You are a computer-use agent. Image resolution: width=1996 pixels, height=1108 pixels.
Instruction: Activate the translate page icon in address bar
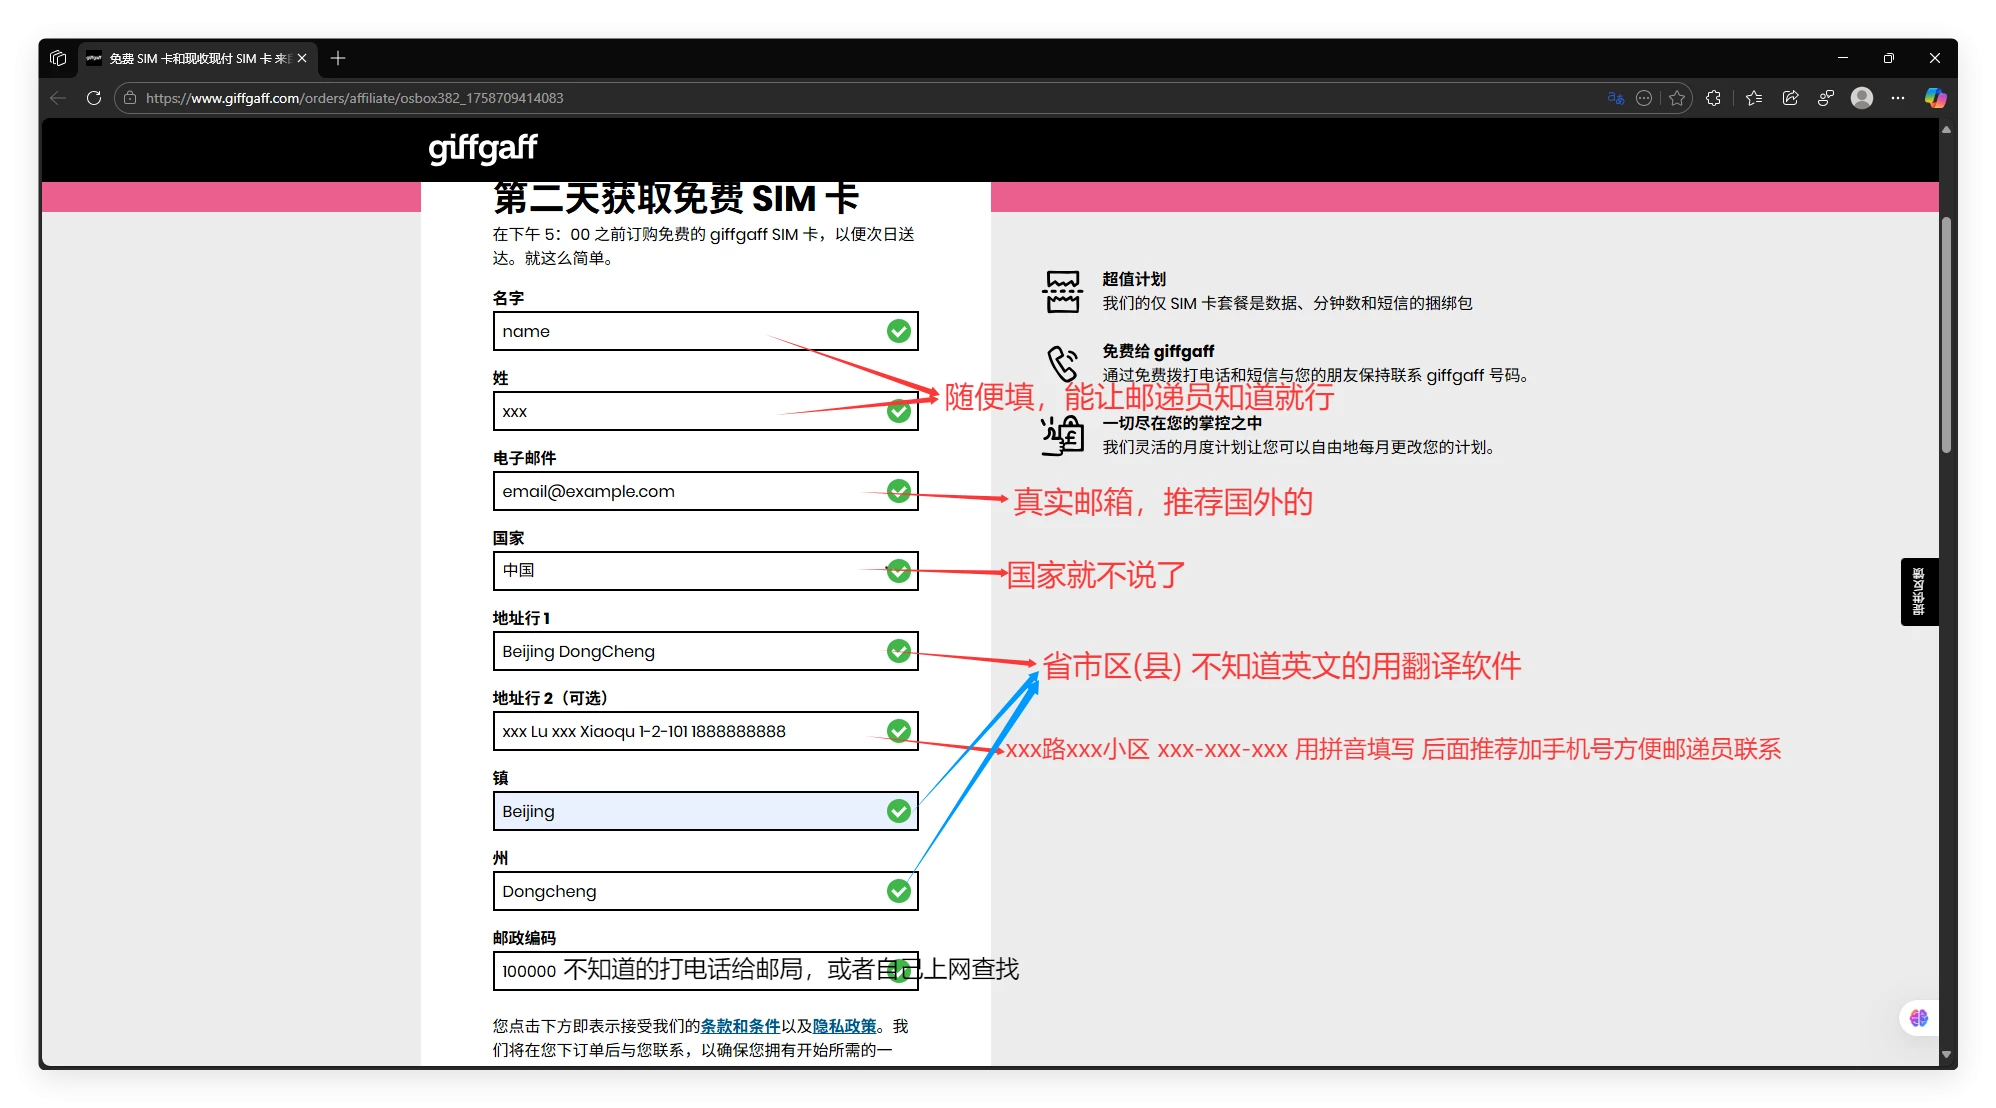tap(1616, 98)
